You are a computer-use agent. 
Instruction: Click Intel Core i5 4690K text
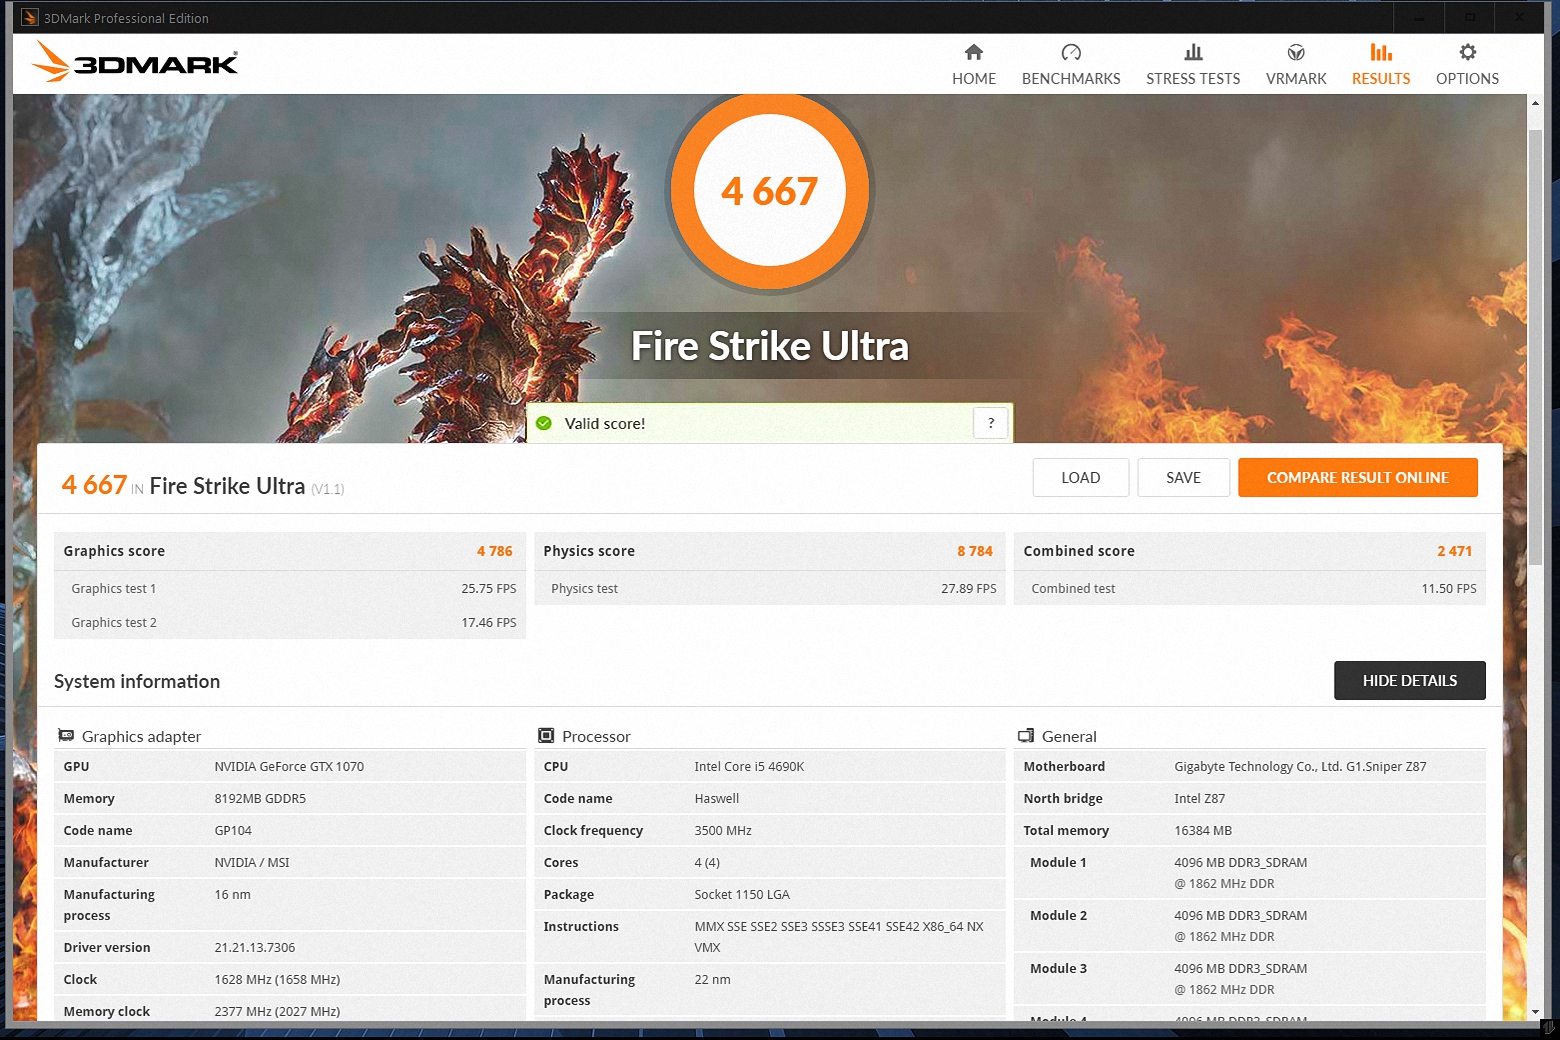tap(749, 766)
